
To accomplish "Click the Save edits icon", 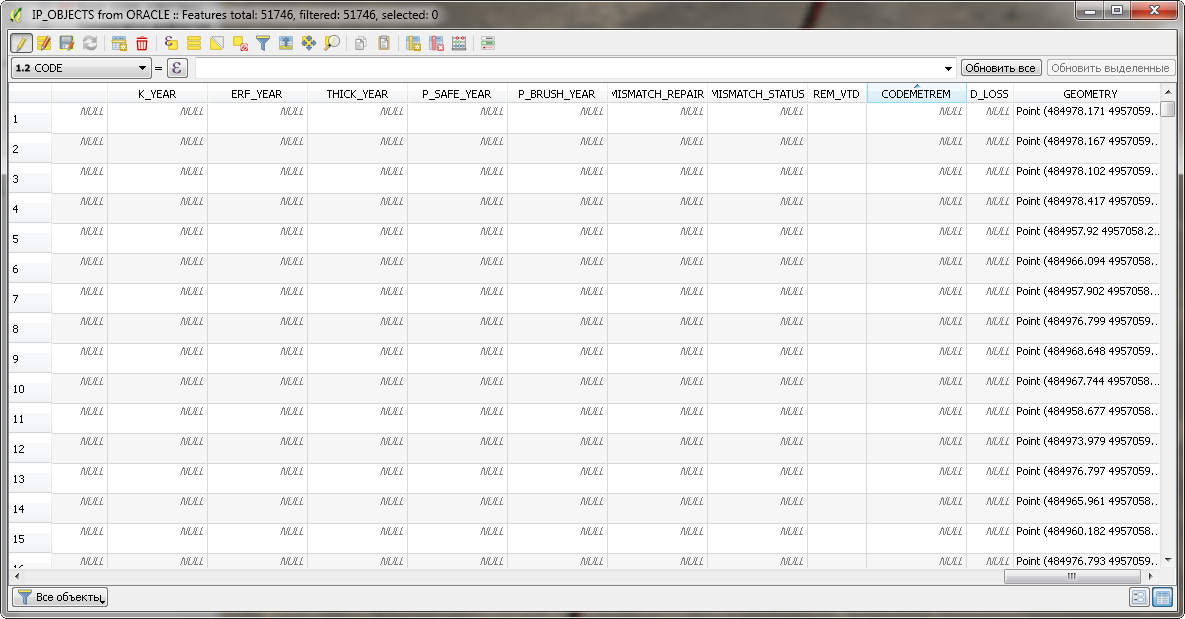I will (x=67, y=43).
